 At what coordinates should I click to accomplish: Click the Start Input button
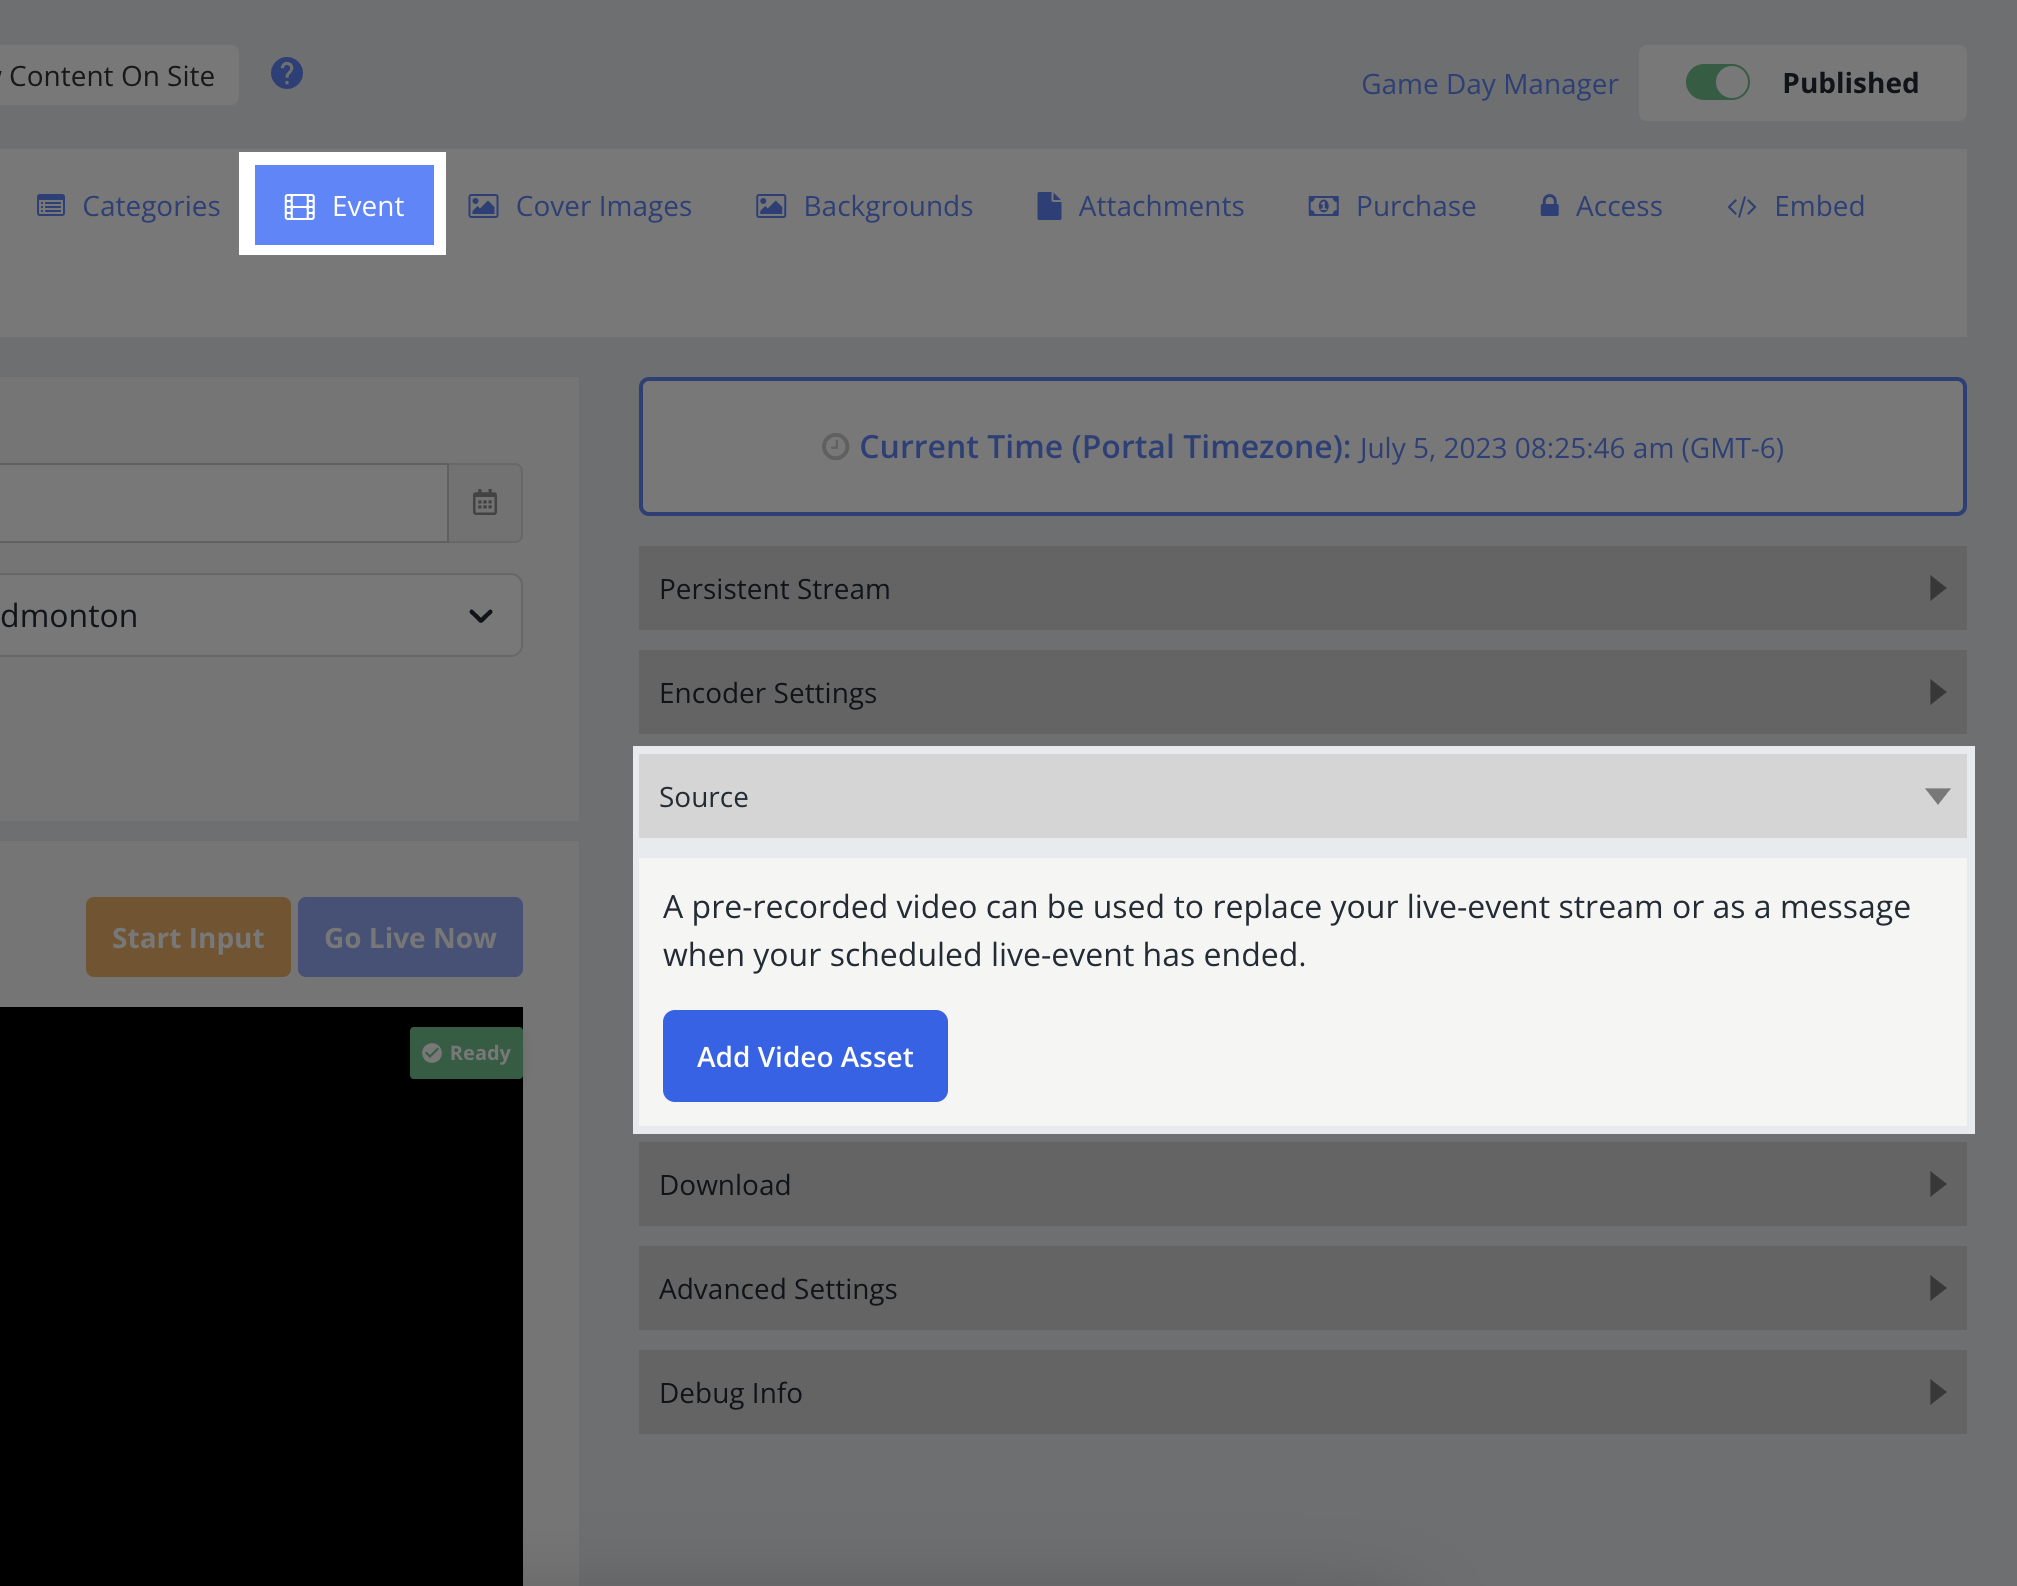[x=188, y=938]
